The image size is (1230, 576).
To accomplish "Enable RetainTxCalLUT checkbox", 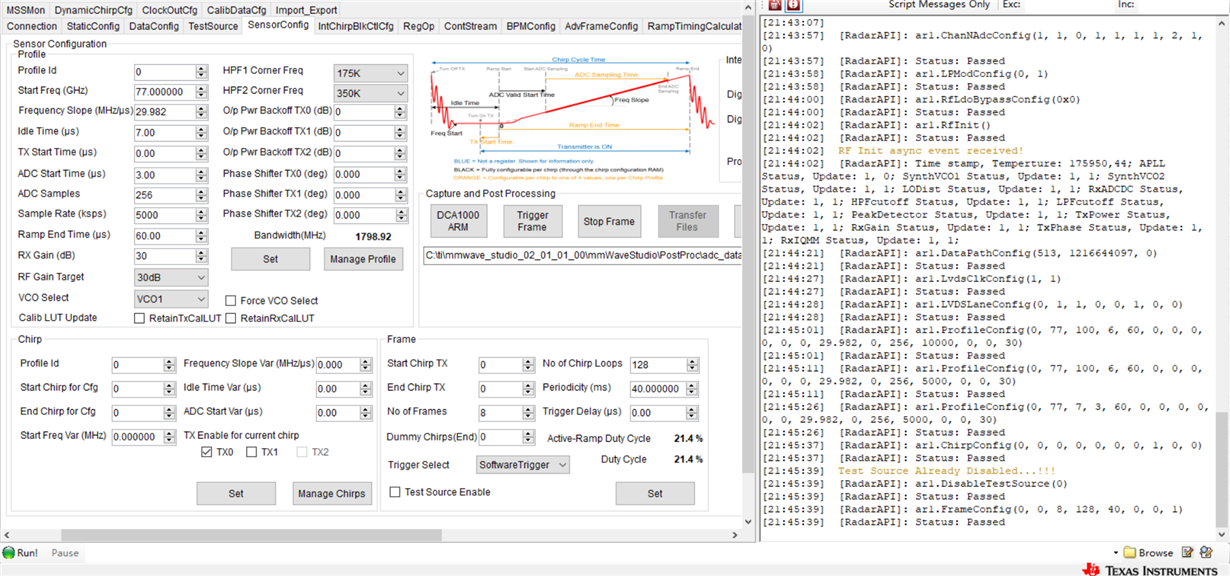I will click(140, 318).
